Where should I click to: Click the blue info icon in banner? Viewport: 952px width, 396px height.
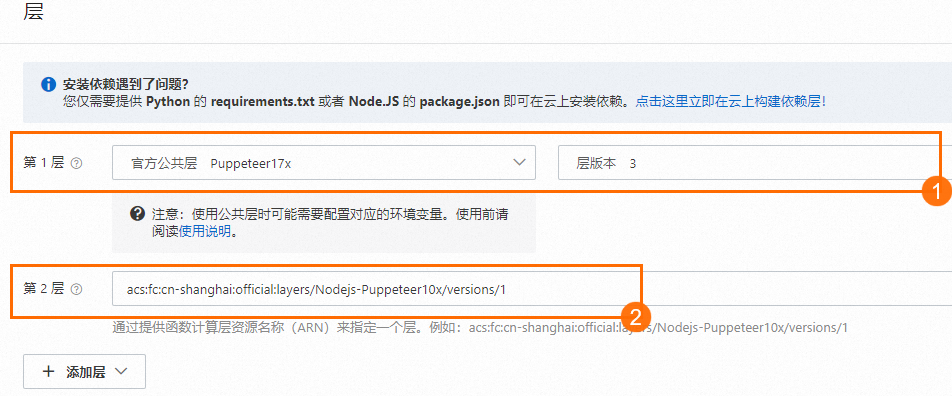point(49,84)
